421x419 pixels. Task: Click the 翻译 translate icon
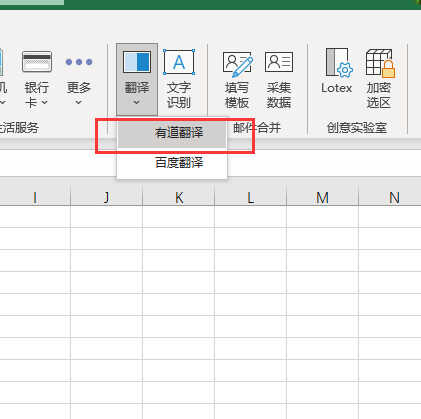[137, 62]
